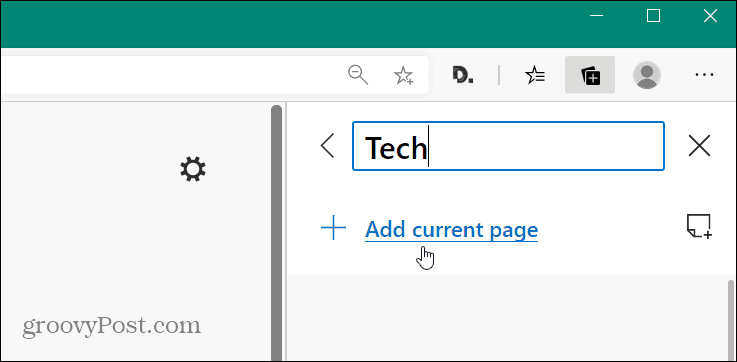Viewport: 737px width, 362px height.
Task: Add this page to favorites star icon
Action: coord(403,75)
